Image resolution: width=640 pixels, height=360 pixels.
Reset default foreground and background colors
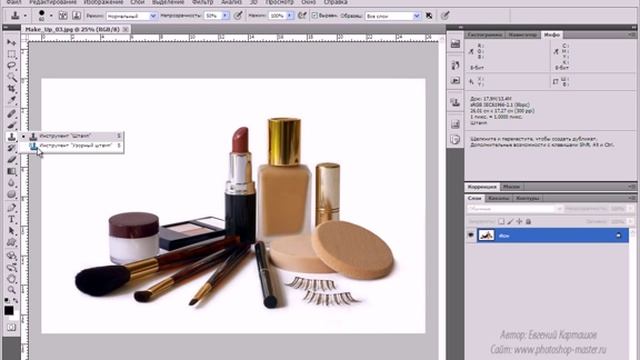tap(7, 300)
